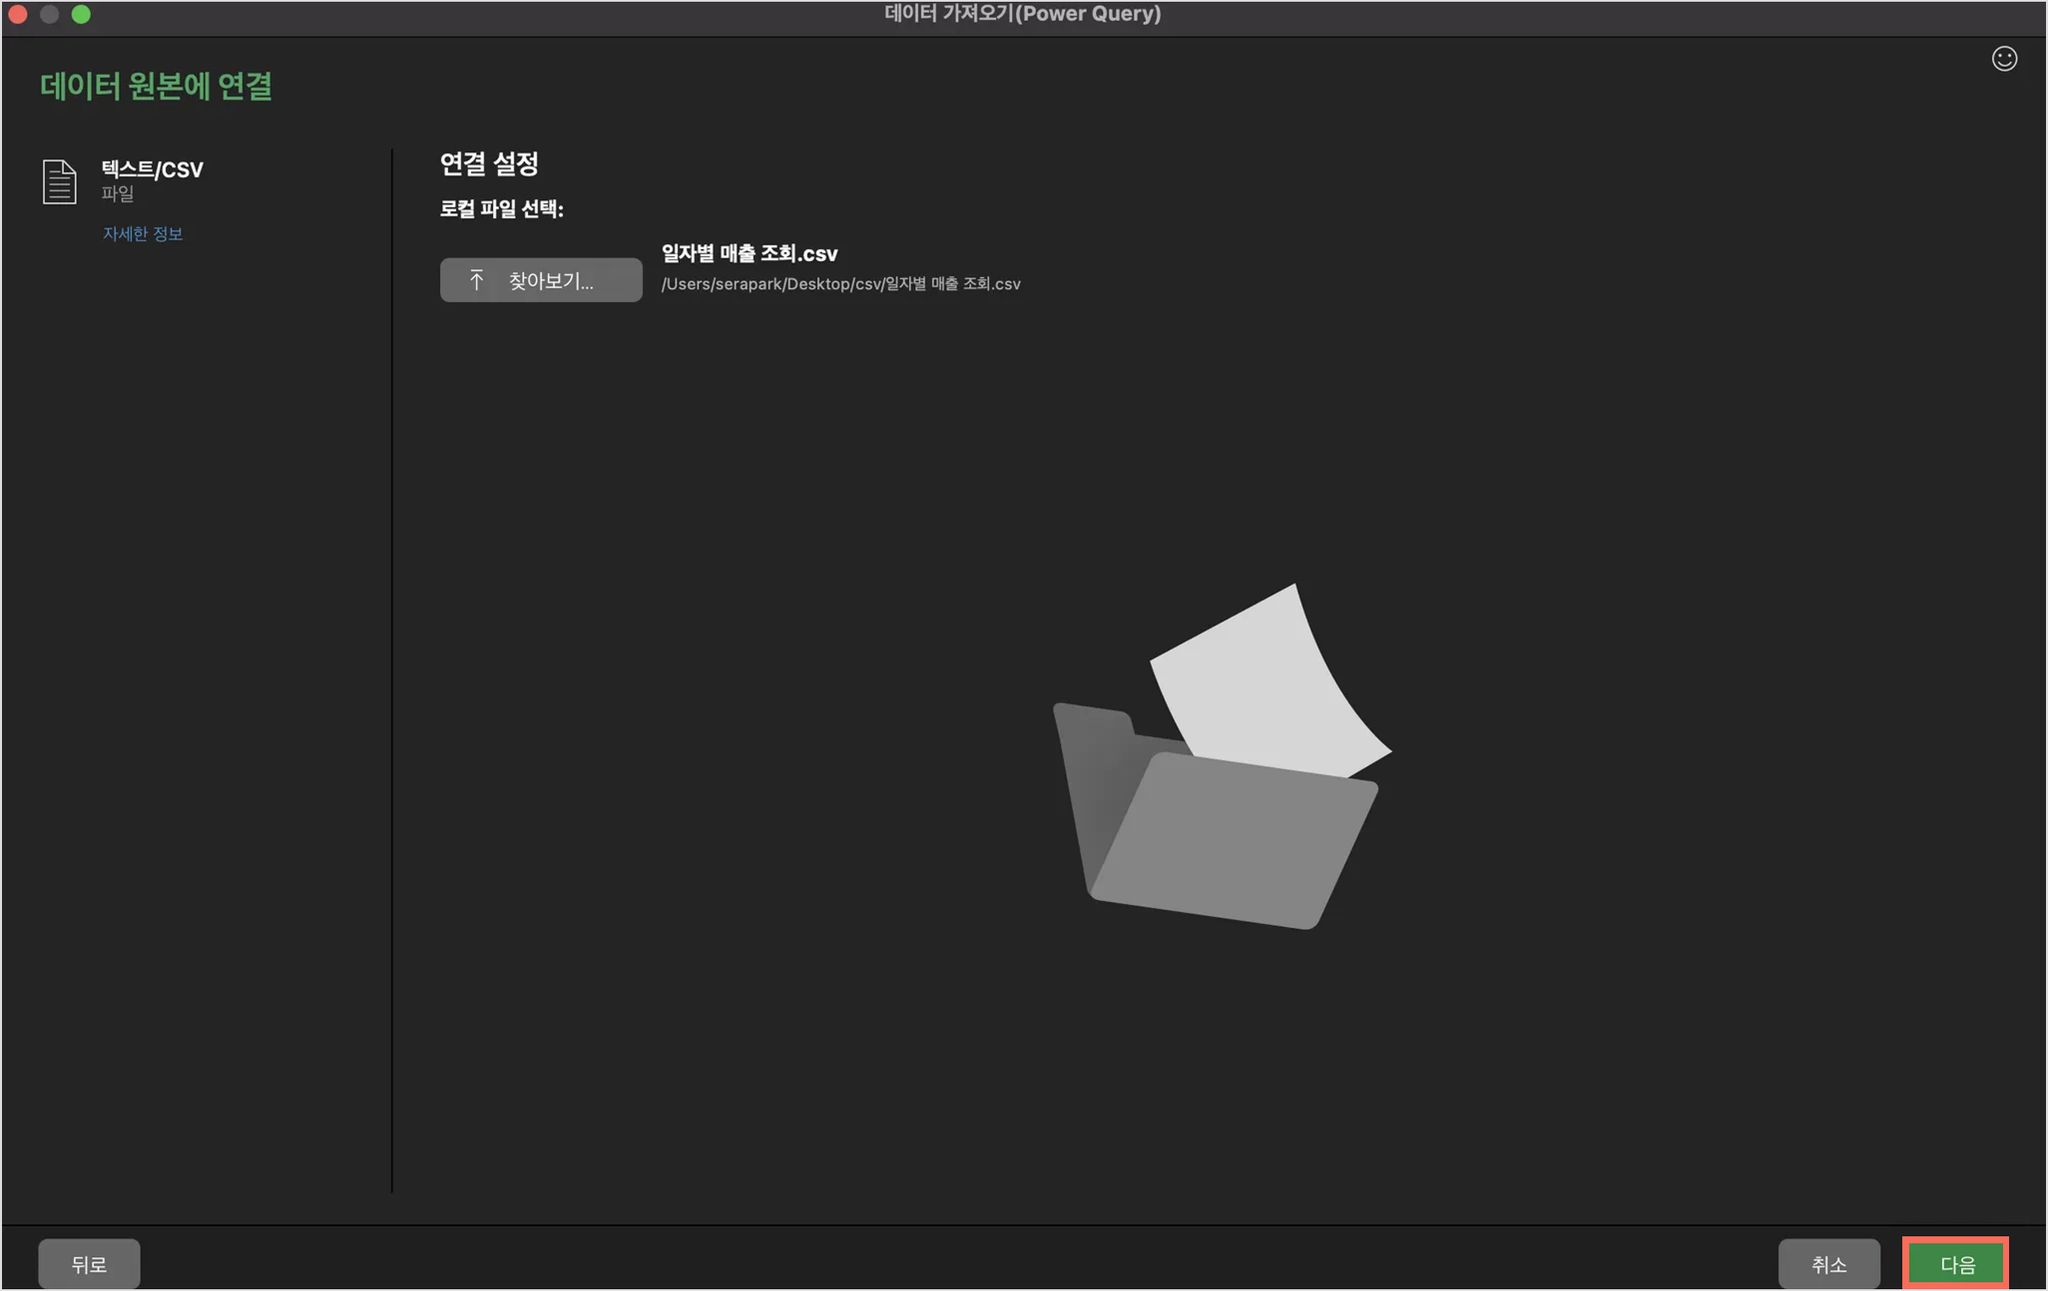This screenshot has width=2048, height=1291.
Task: Click the 파일 subtitle under 텍스트/CSV
Action: tap(117, 193)
